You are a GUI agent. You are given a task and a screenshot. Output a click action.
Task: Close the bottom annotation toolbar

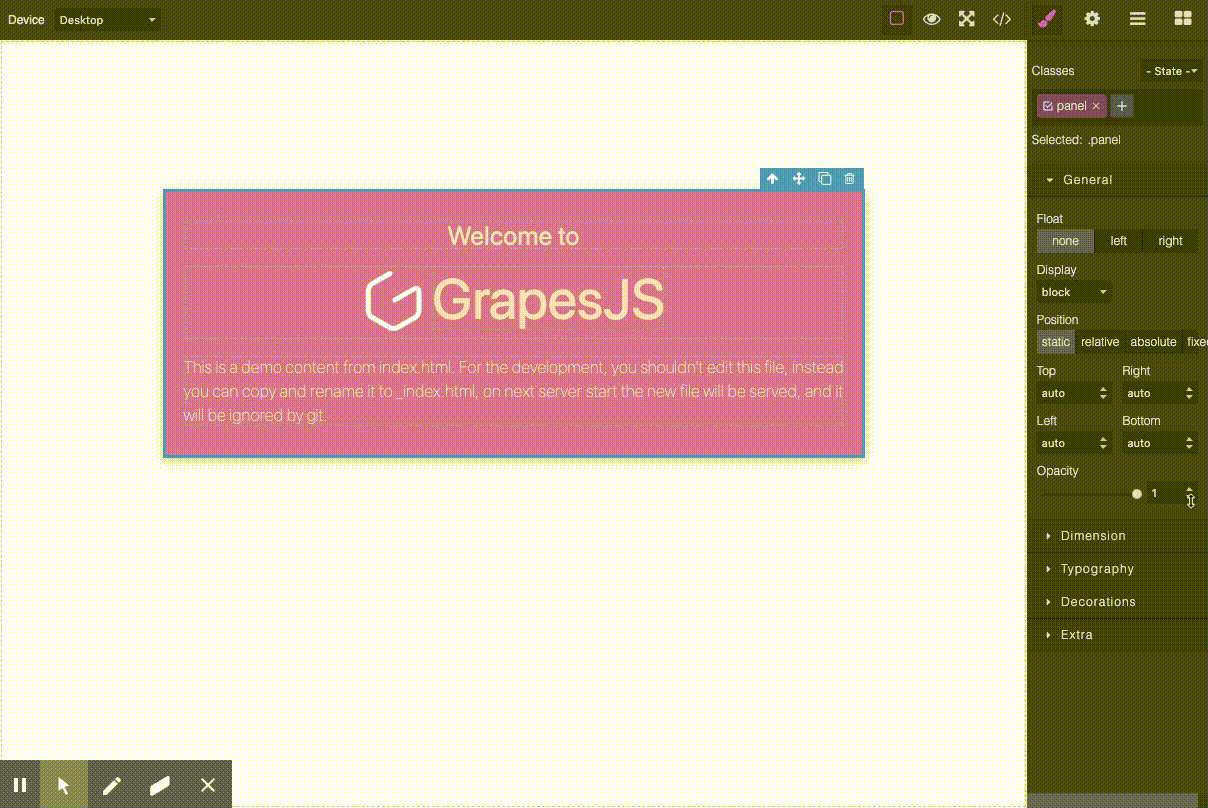coord(208,785)
